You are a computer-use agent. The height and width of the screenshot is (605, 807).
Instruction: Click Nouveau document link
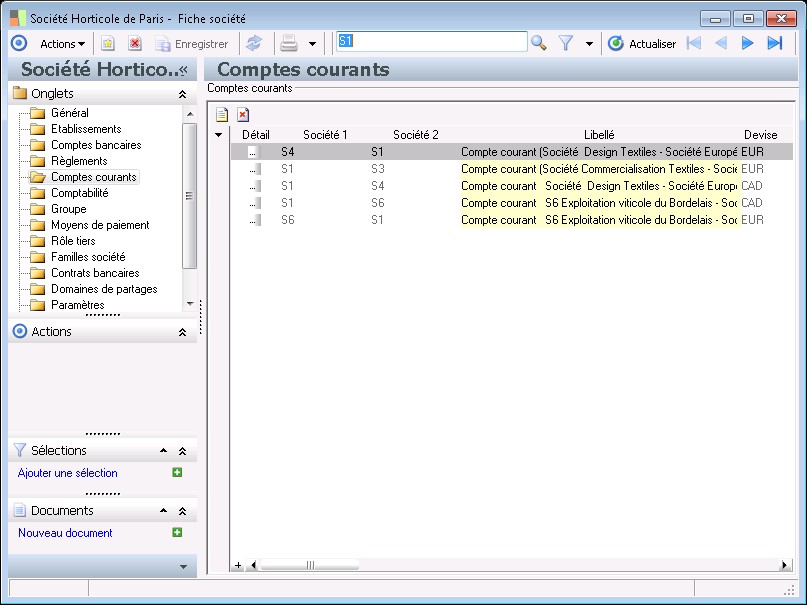pyautogui.click(x=65, y=533)
